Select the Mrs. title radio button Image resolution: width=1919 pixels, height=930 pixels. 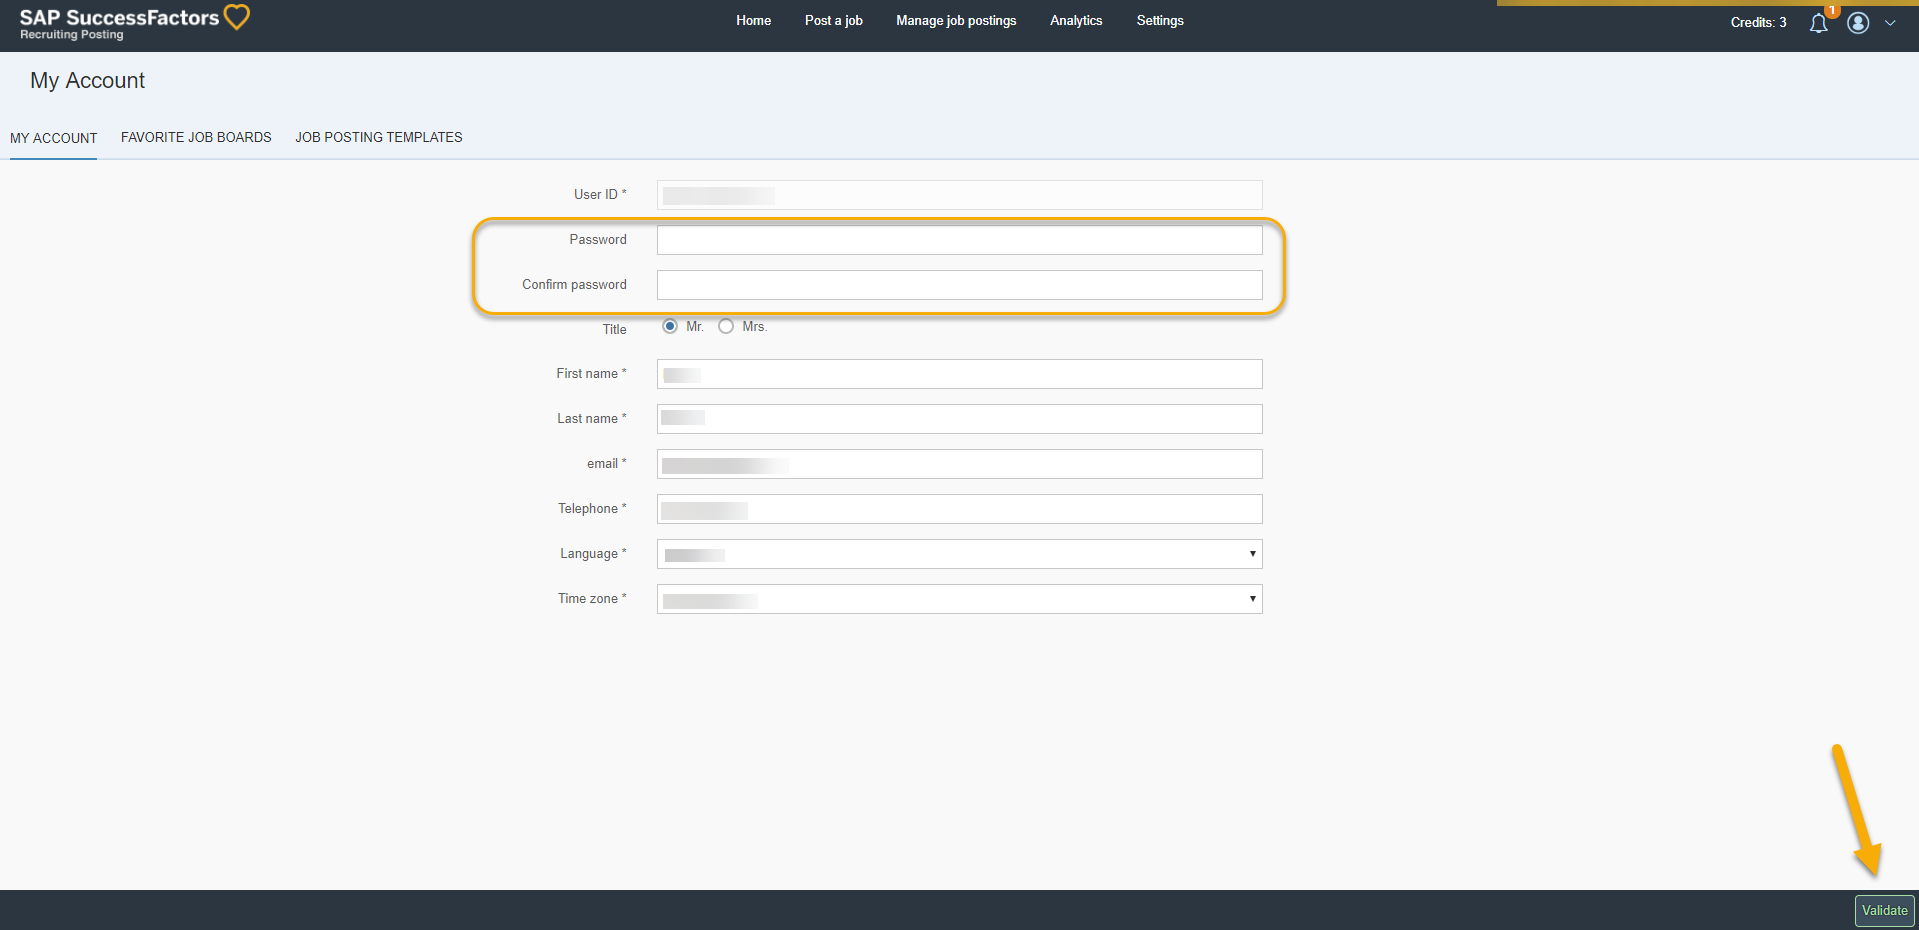tap(726, 326)
